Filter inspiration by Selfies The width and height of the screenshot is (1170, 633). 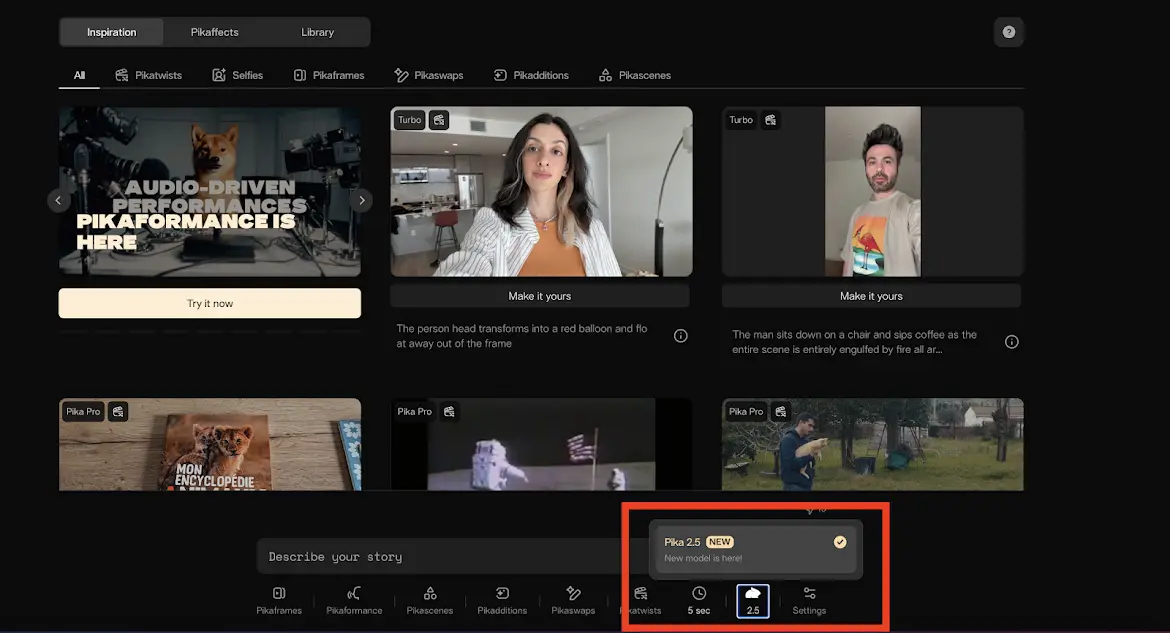point(237,75)
